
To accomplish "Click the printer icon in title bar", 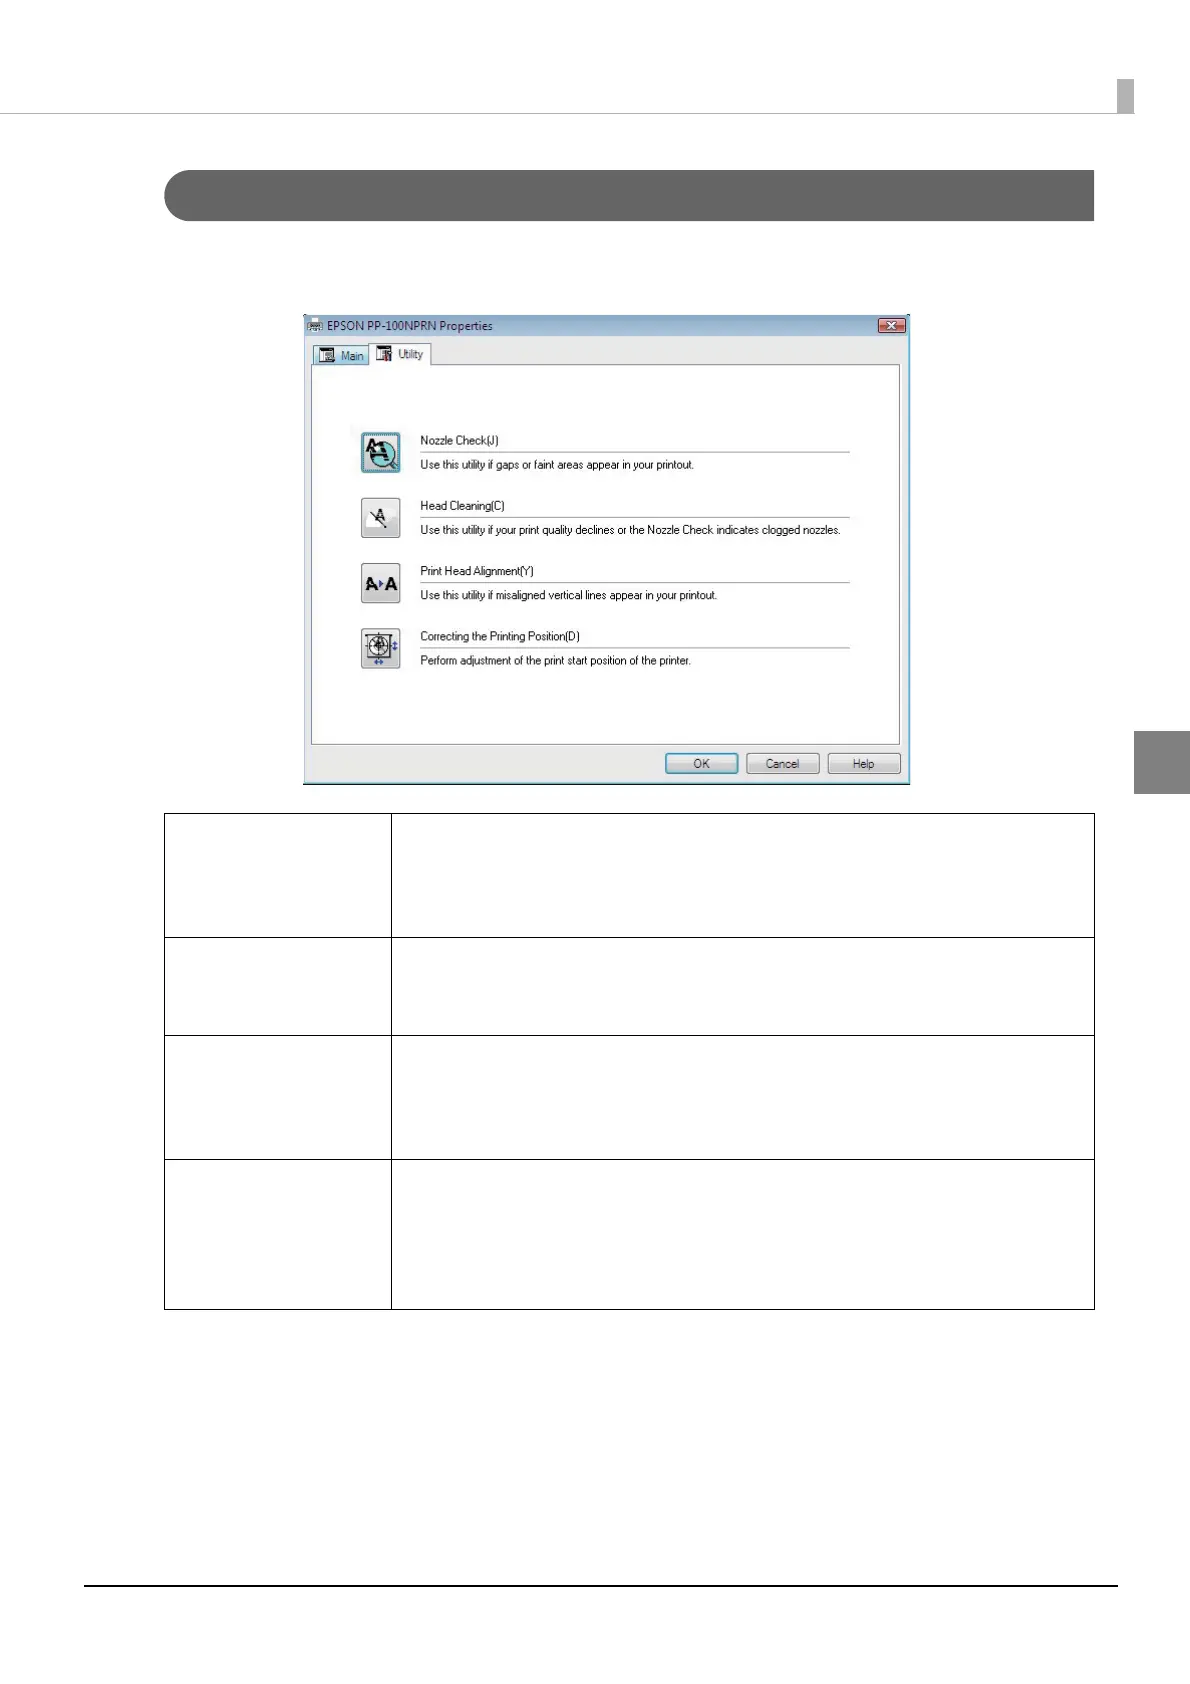I will point(315,326).
